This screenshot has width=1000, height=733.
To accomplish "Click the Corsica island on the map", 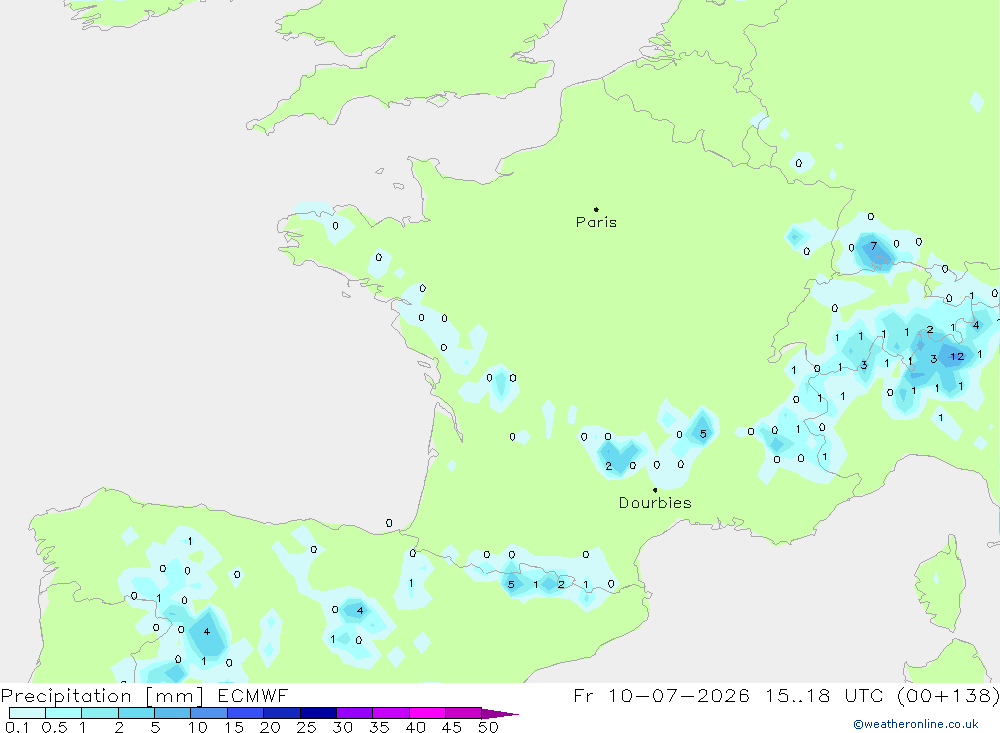I will (x=939, y=584).
